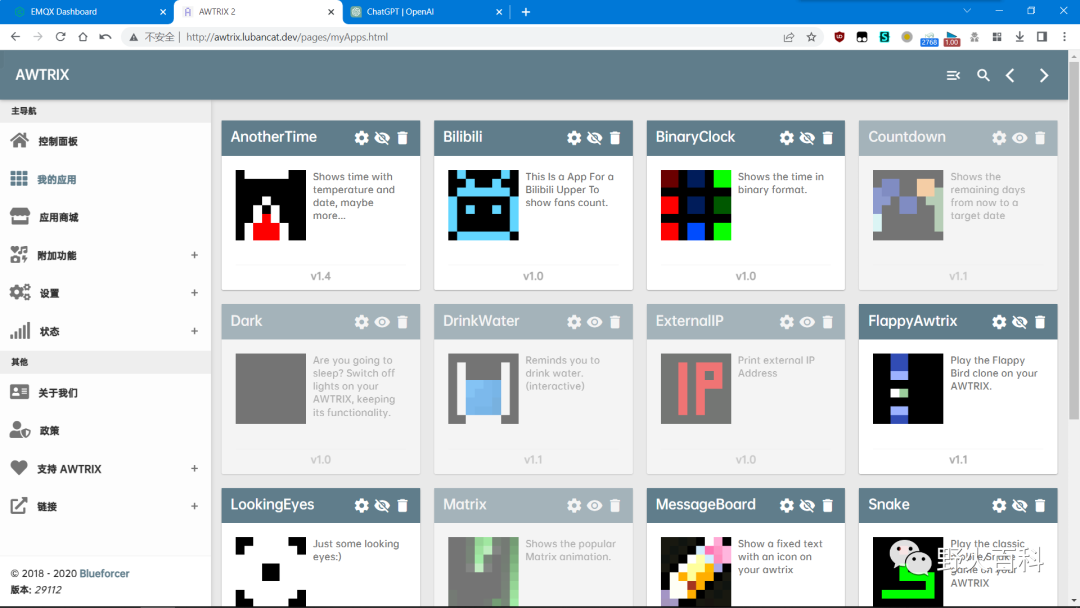Delete the Snake app
The width and height of the screenshot is (1080, 608).
pos(1040,505)
